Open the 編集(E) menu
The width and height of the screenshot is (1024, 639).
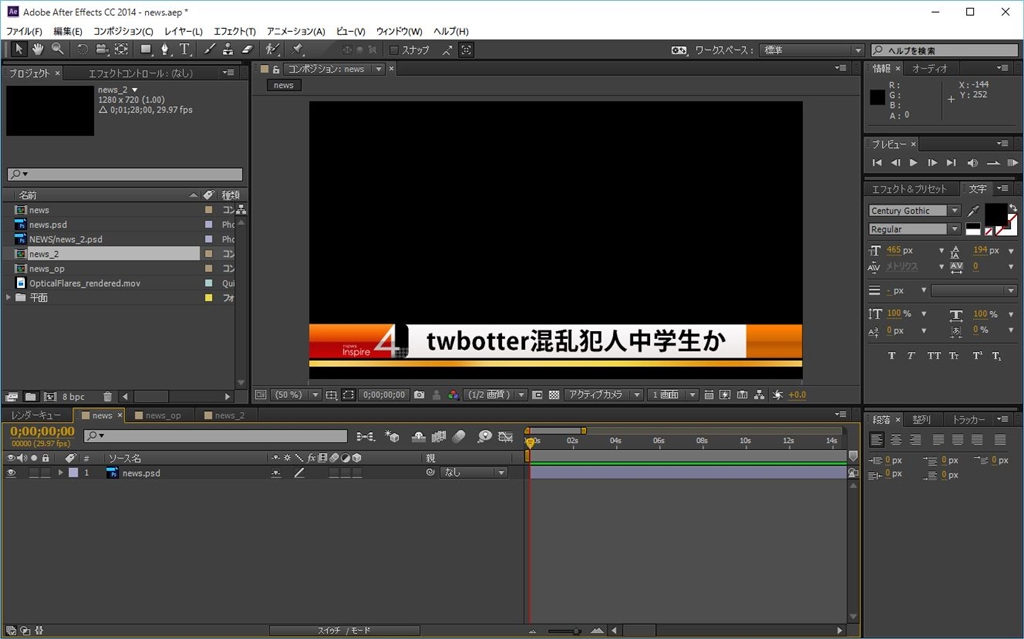pos(68,31)
